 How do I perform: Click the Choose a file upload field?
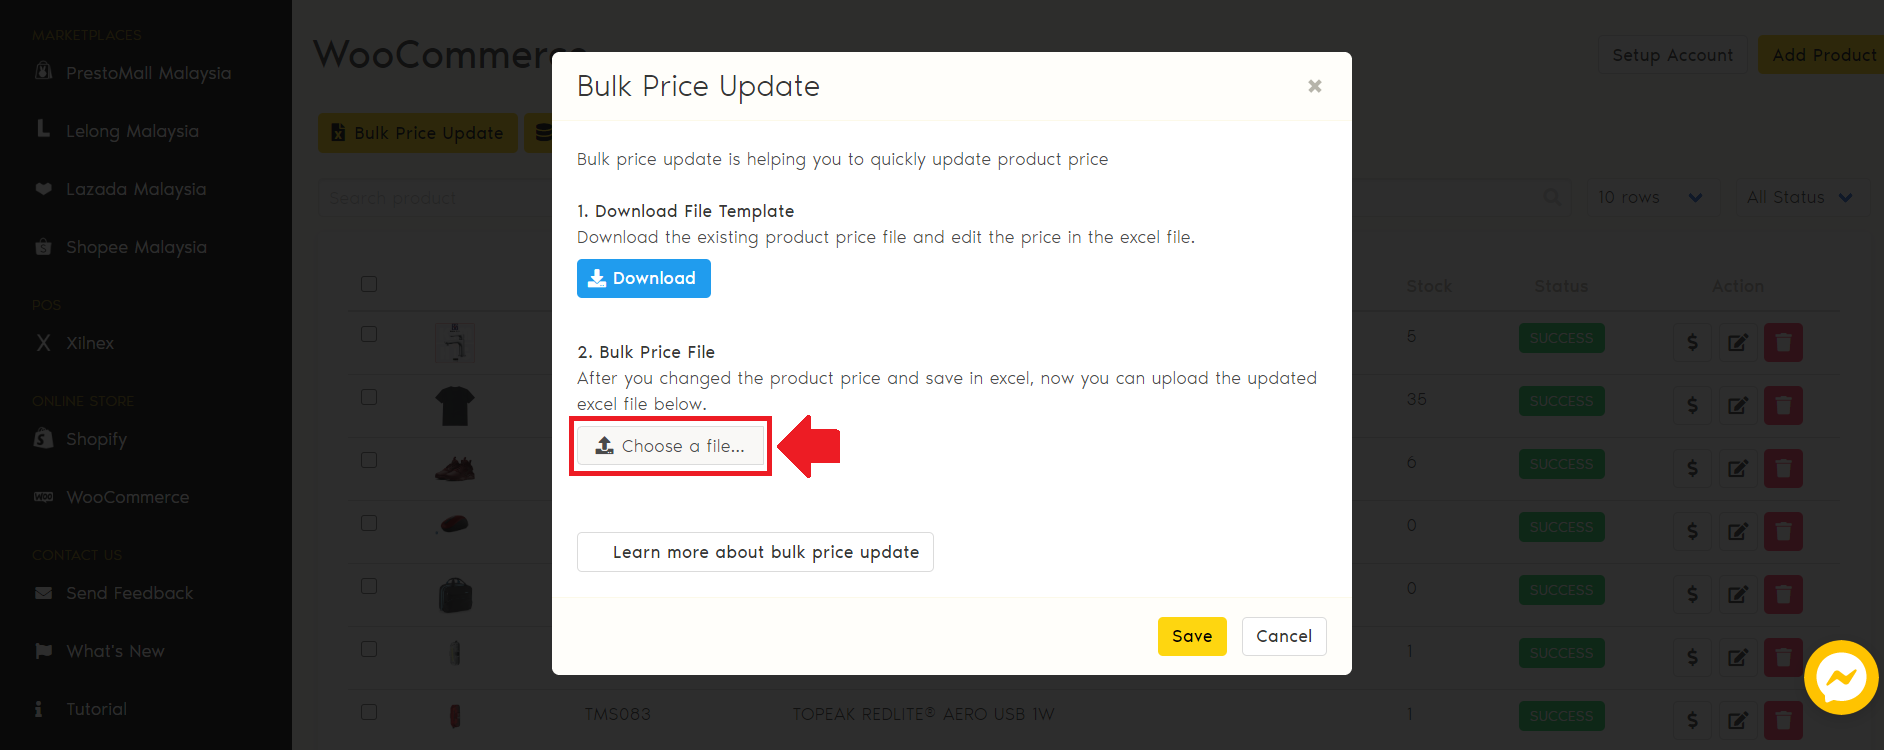pyautogui.click(x=670, y=446)
